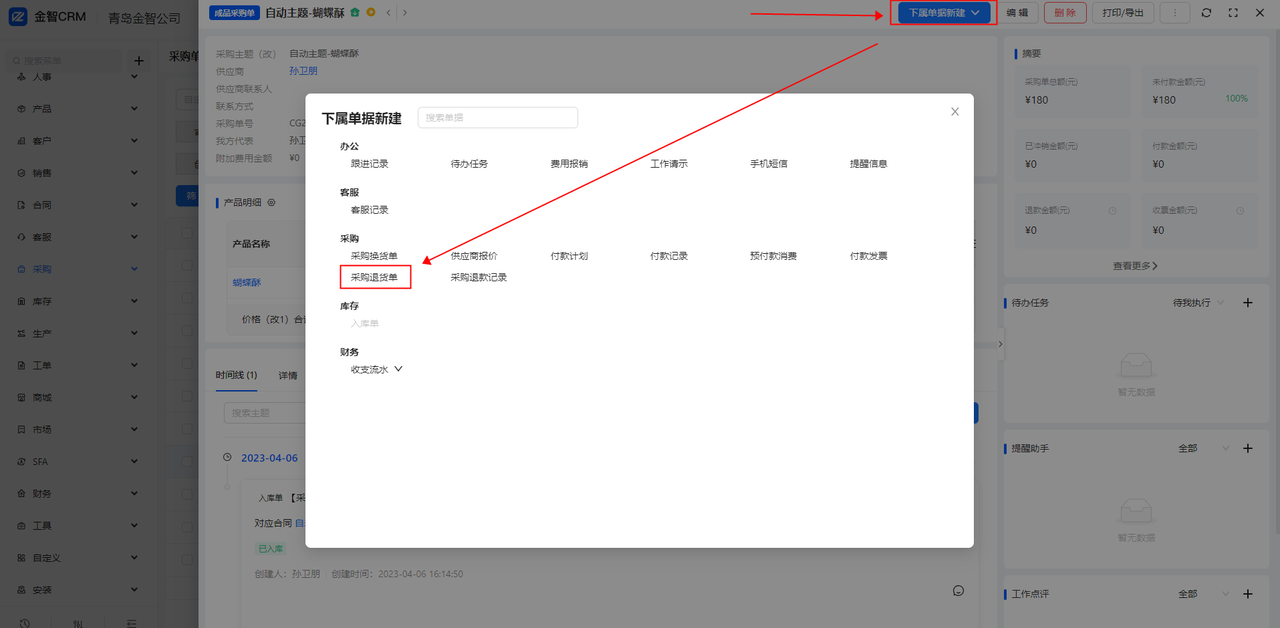The height and width of the screenshot is (628, 1280).
Task: Expand 收支流水 chevron under 财务
Action: (x=398, y=369)
